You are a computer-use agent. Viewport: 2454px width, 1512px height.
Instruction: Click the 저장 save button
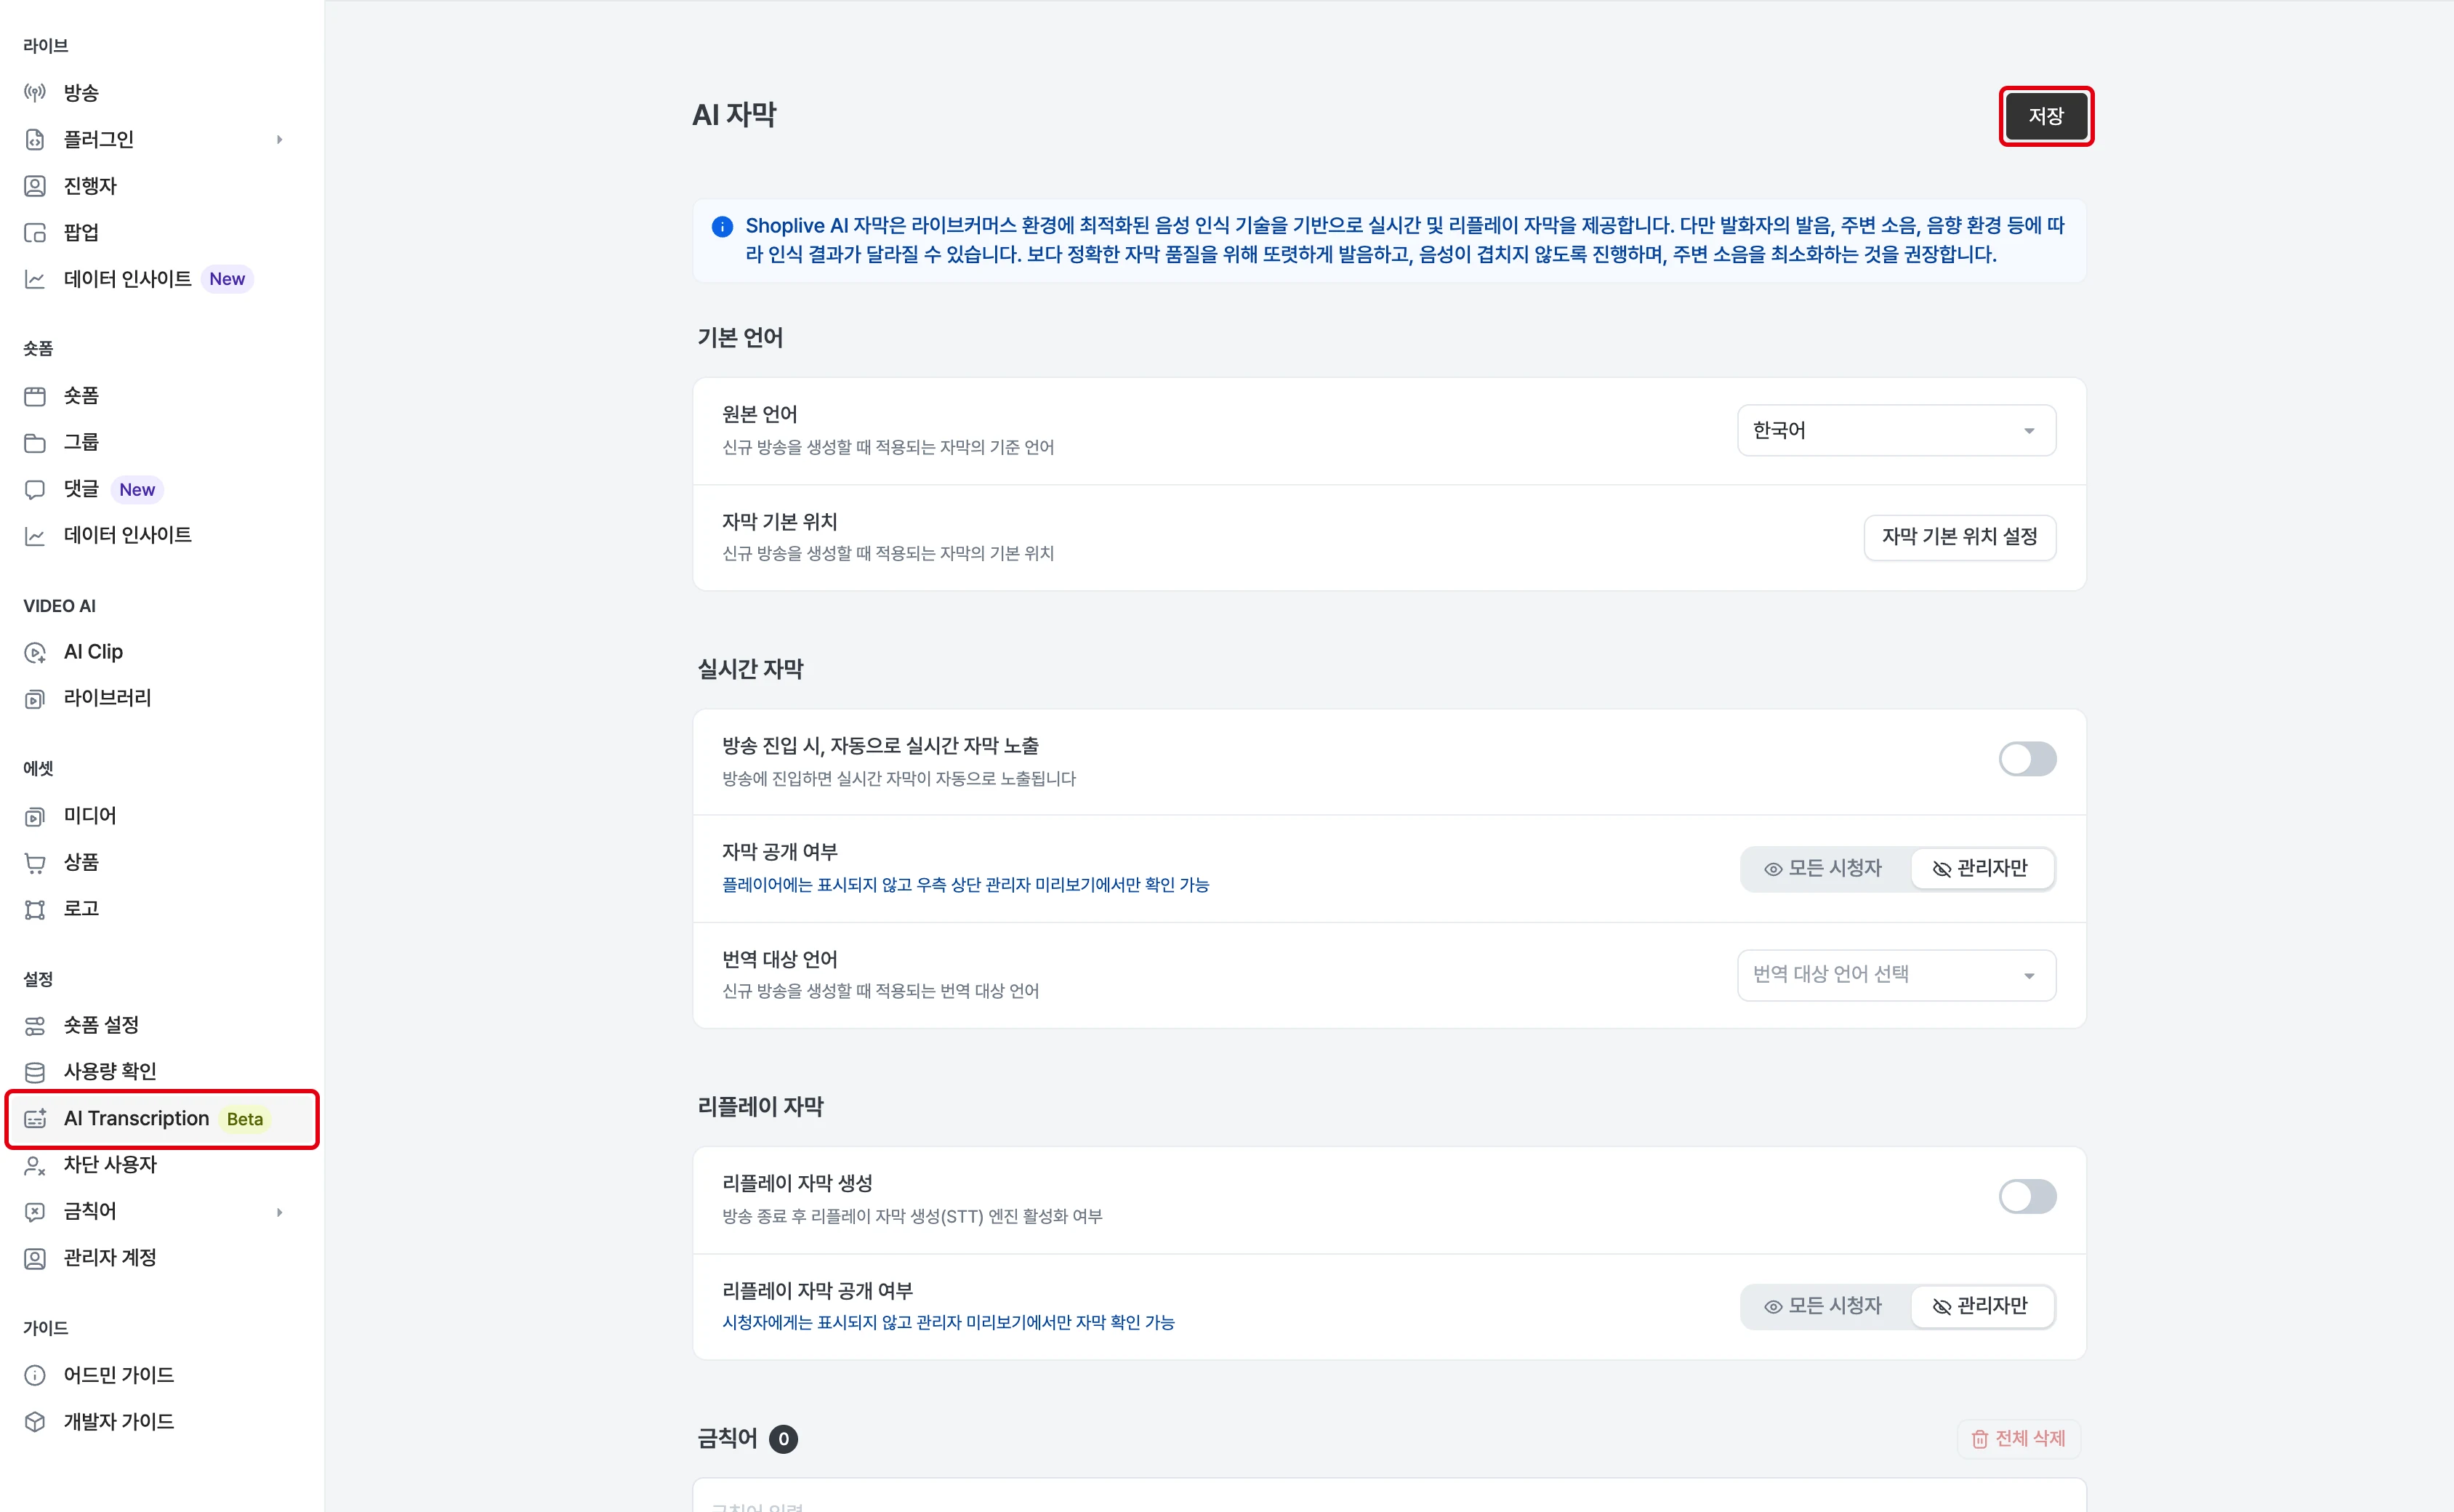pyautogui.click(x=2045, y=116)
